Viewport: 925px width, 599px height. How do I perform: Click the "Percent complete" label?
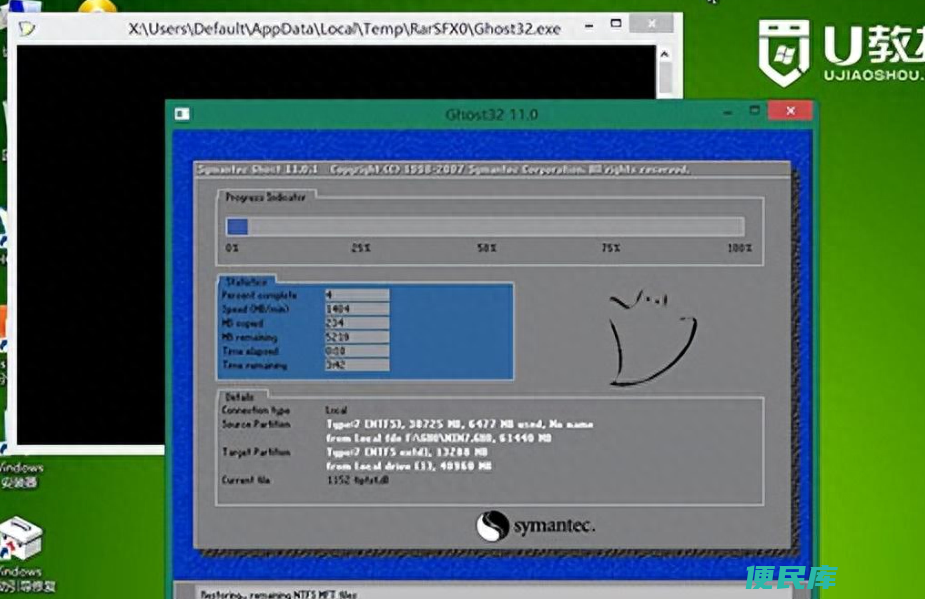[x=260, y=295]
